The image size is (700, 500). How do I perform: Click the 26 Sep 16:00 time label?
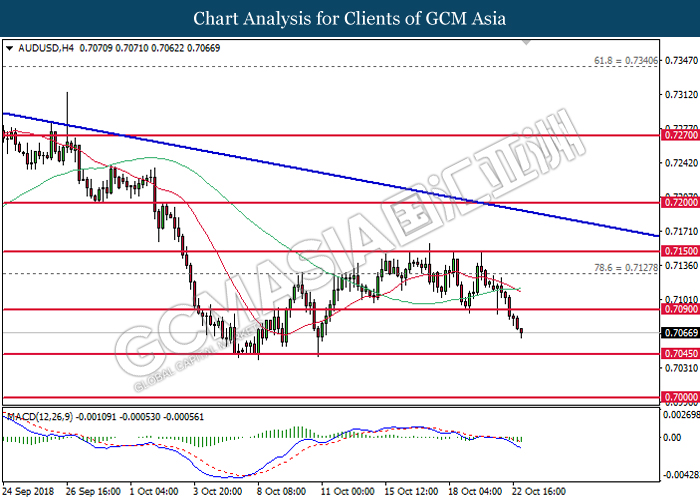pos(93,492)
